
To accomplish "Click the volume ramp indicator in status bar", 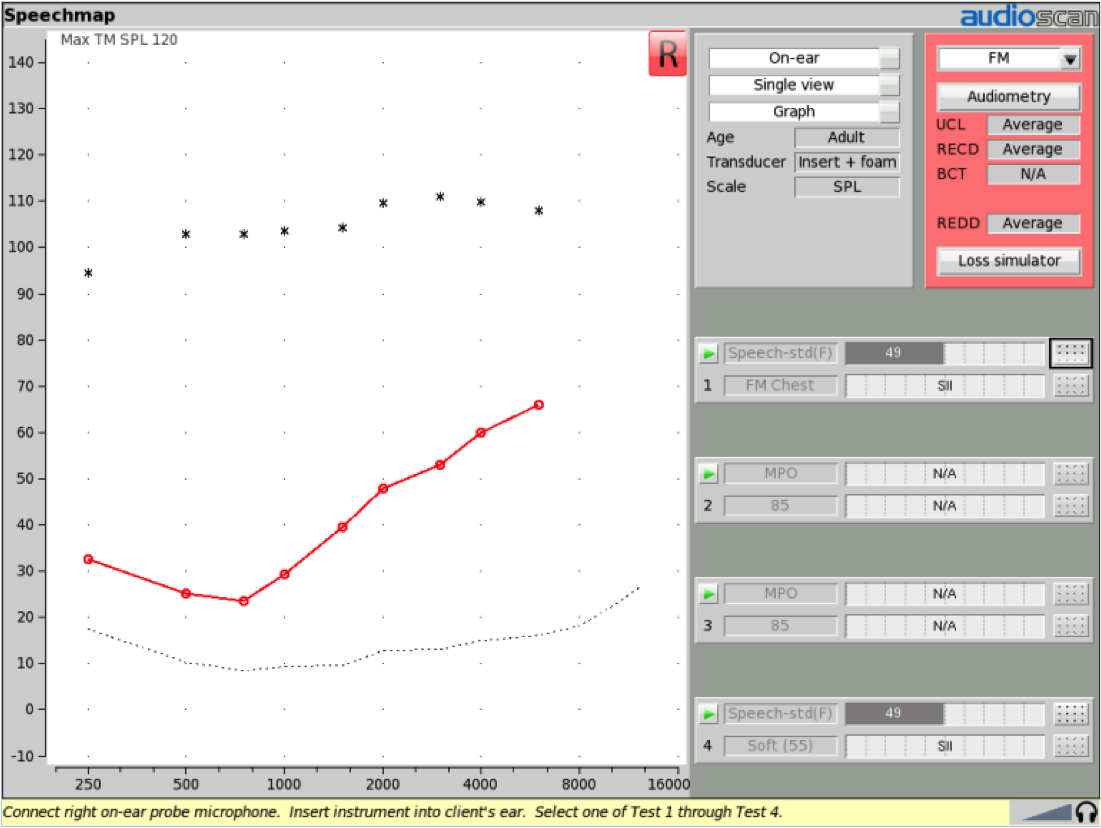I will [1047, 813].
